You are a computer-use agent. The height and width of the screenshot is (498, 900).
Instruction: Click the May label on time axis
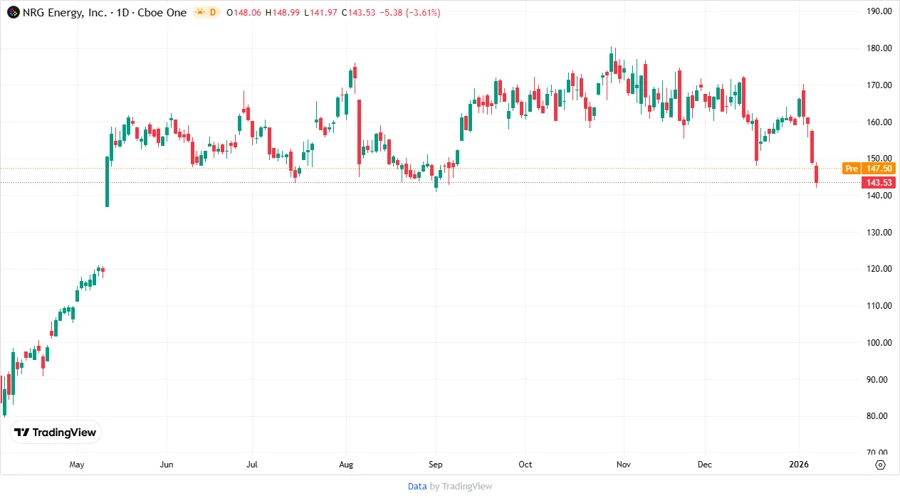pos(76,465)
